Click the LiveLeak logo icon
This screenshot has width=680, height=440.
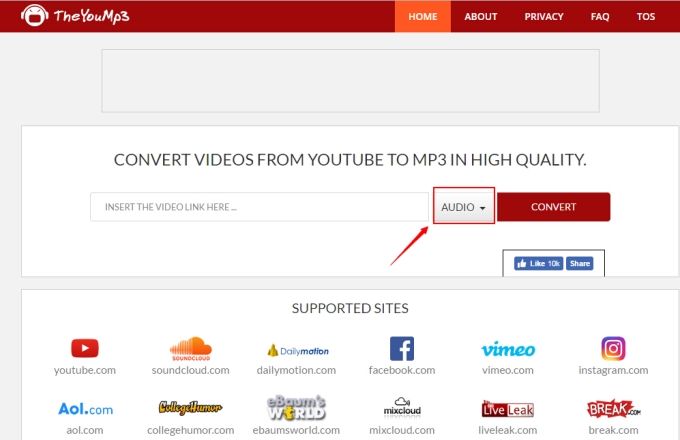(x=508, y=409)
